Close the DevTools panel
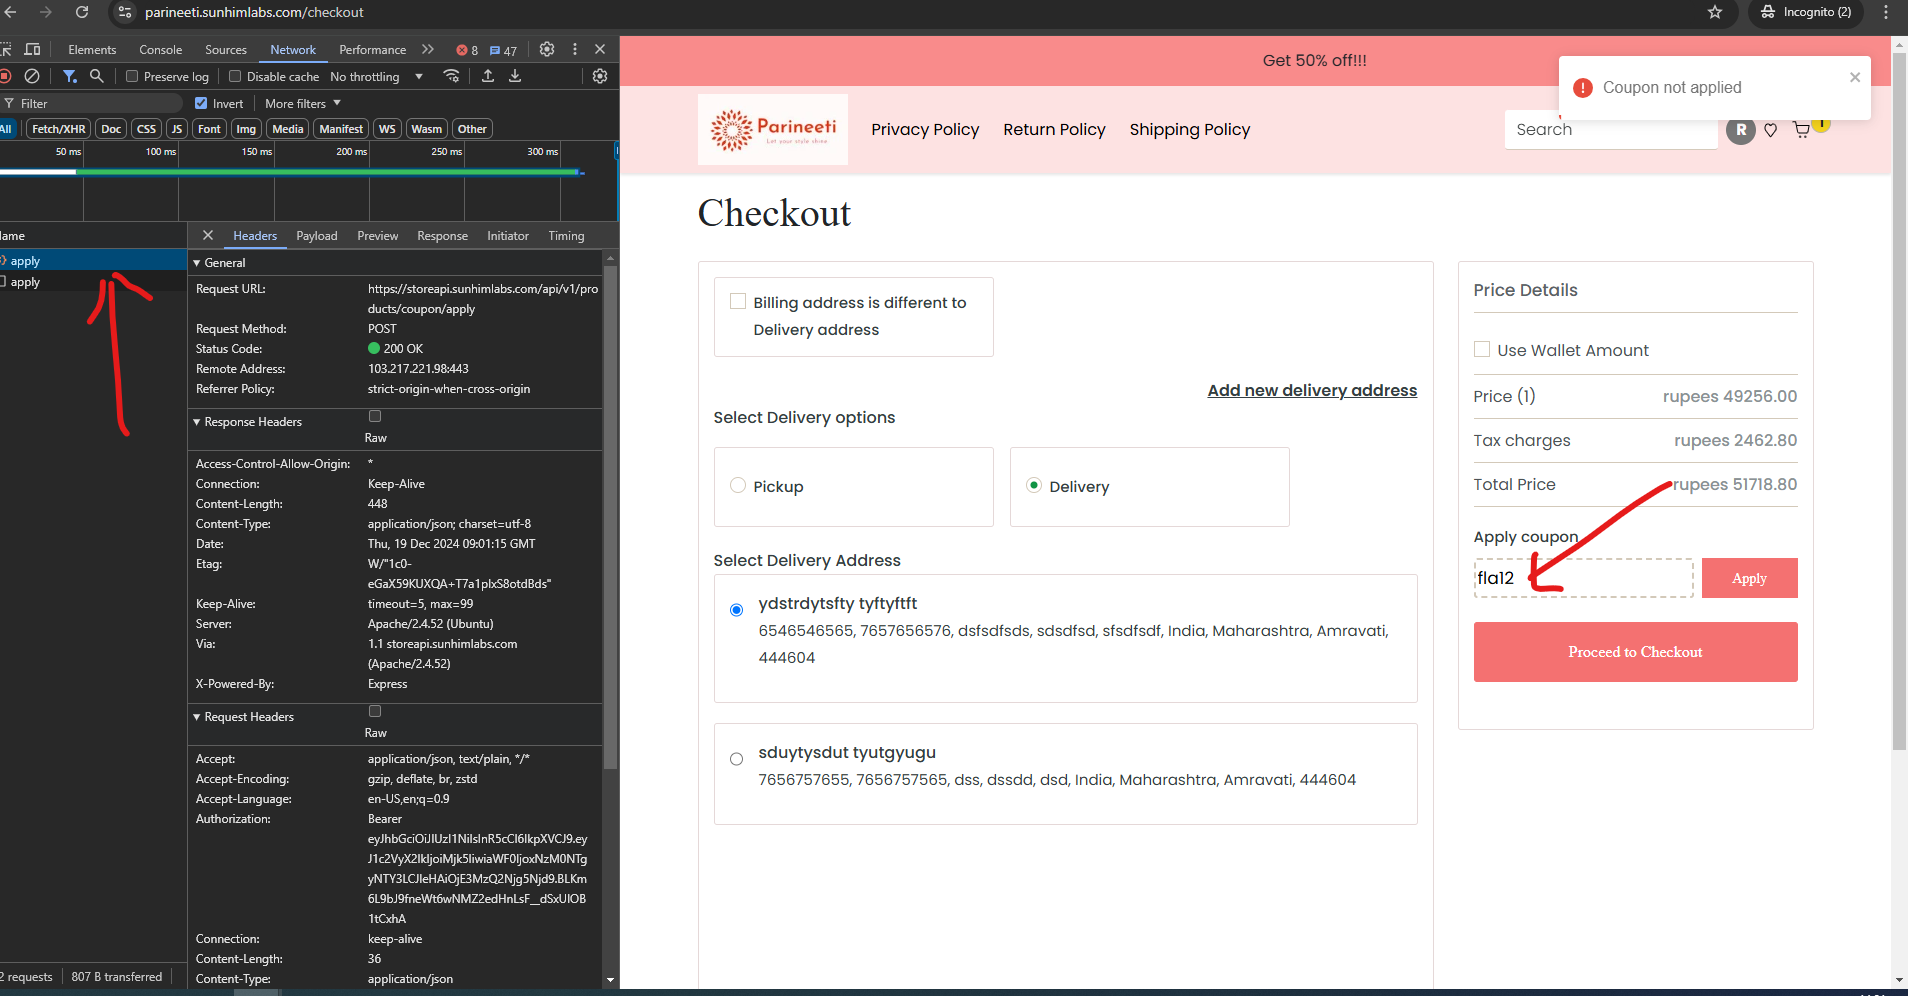The height and width of the screenshot is (996, 1908). click(x=600, y=49)
